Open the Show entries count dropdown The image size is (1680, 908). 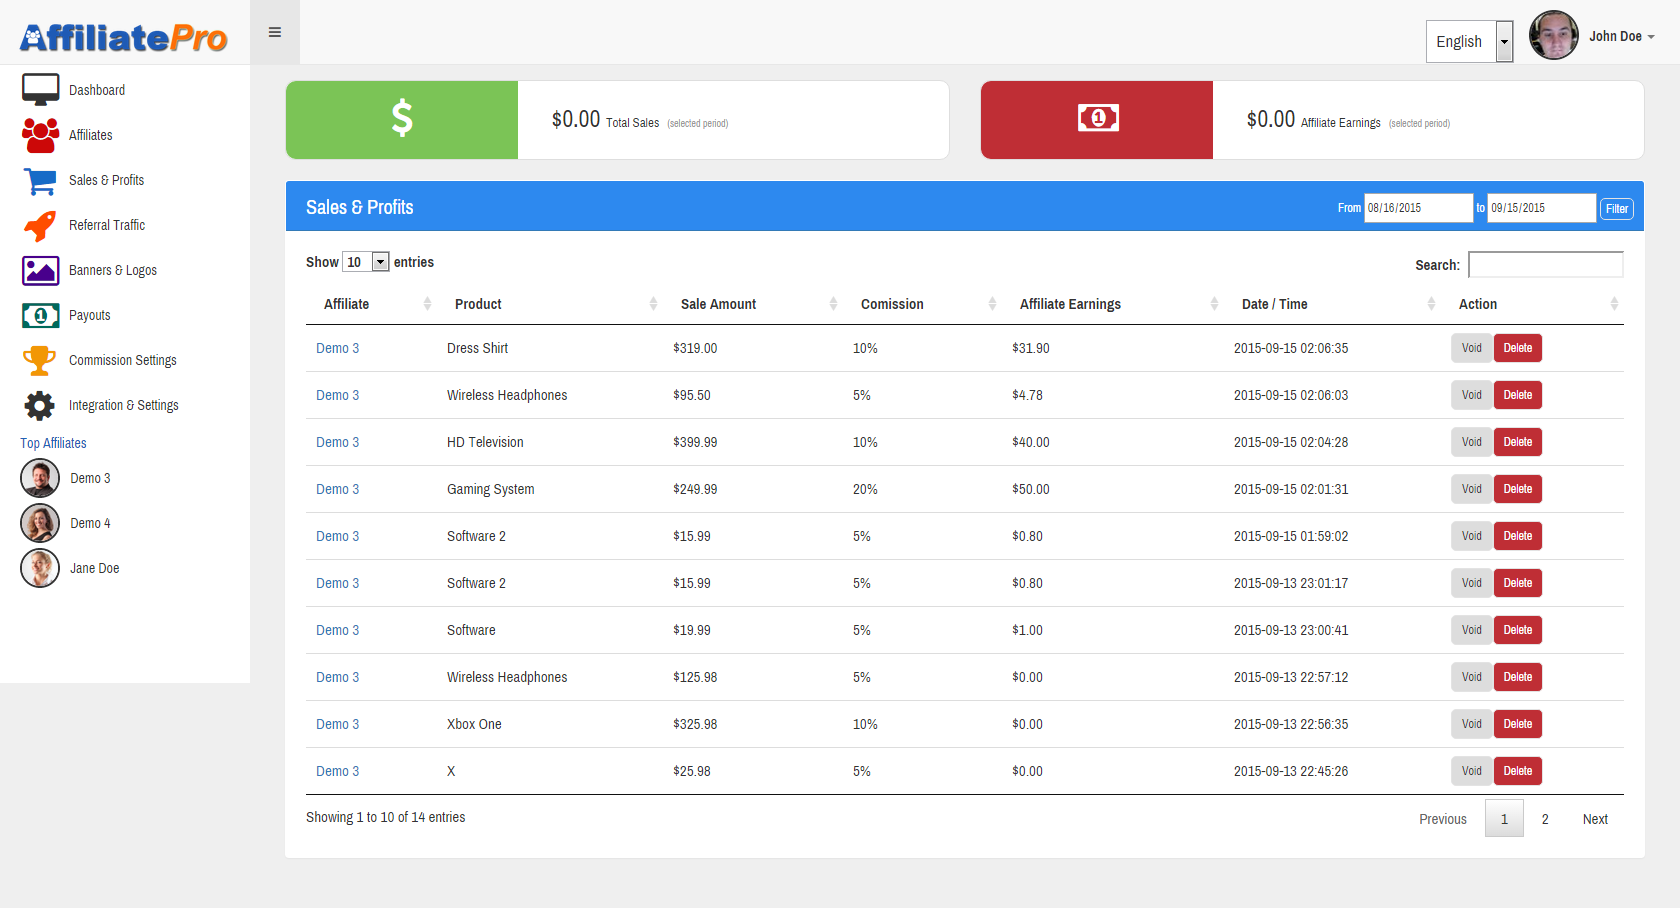coord(365,262)
